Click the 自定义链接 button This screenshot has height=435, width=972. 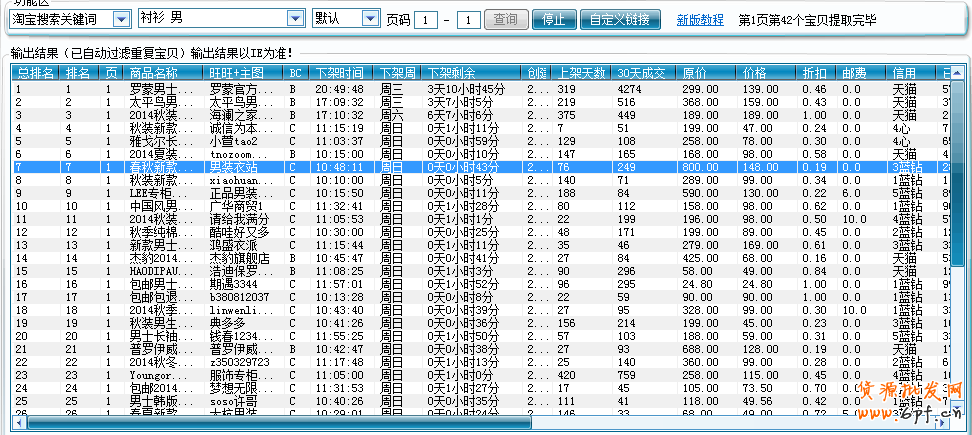coord(620,20)
